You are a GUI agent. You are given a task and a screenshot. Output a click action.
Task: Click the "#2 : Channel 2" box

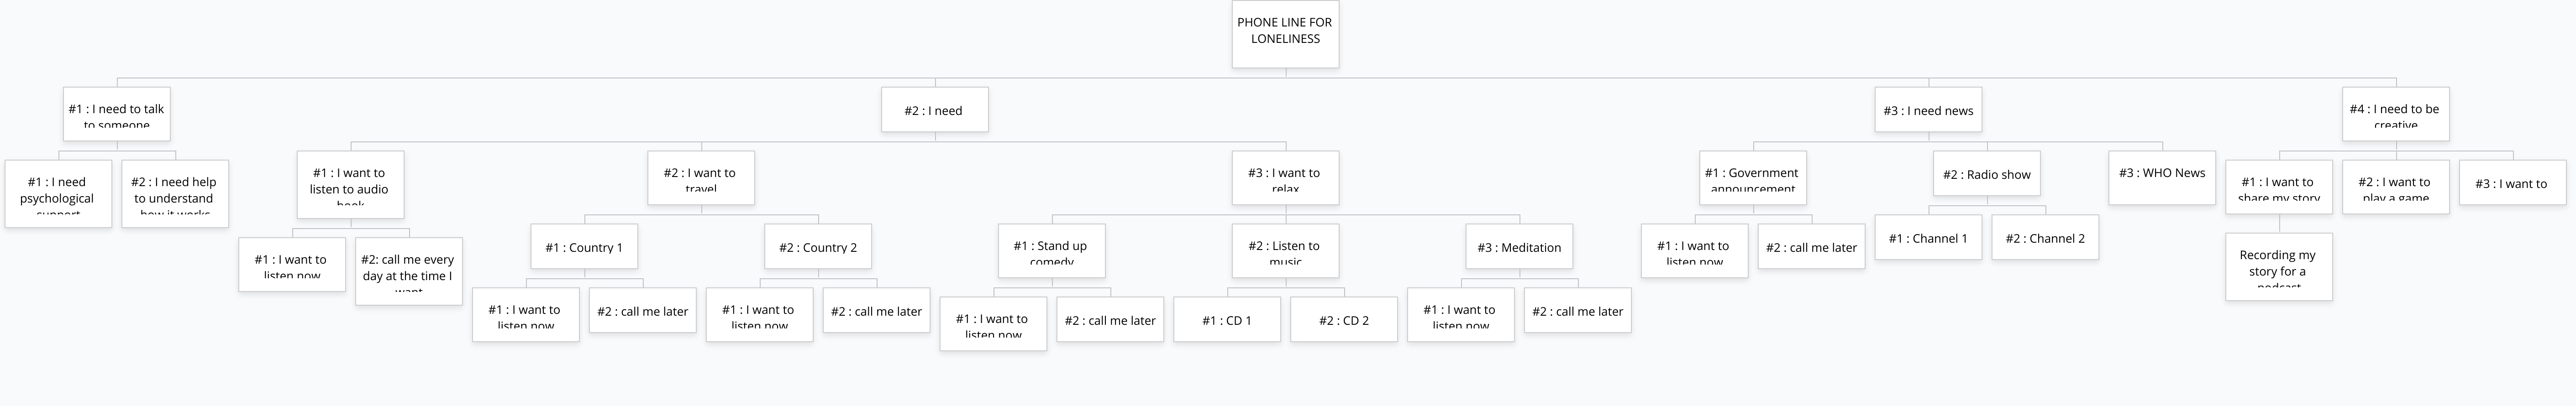tap(2045, 238)
